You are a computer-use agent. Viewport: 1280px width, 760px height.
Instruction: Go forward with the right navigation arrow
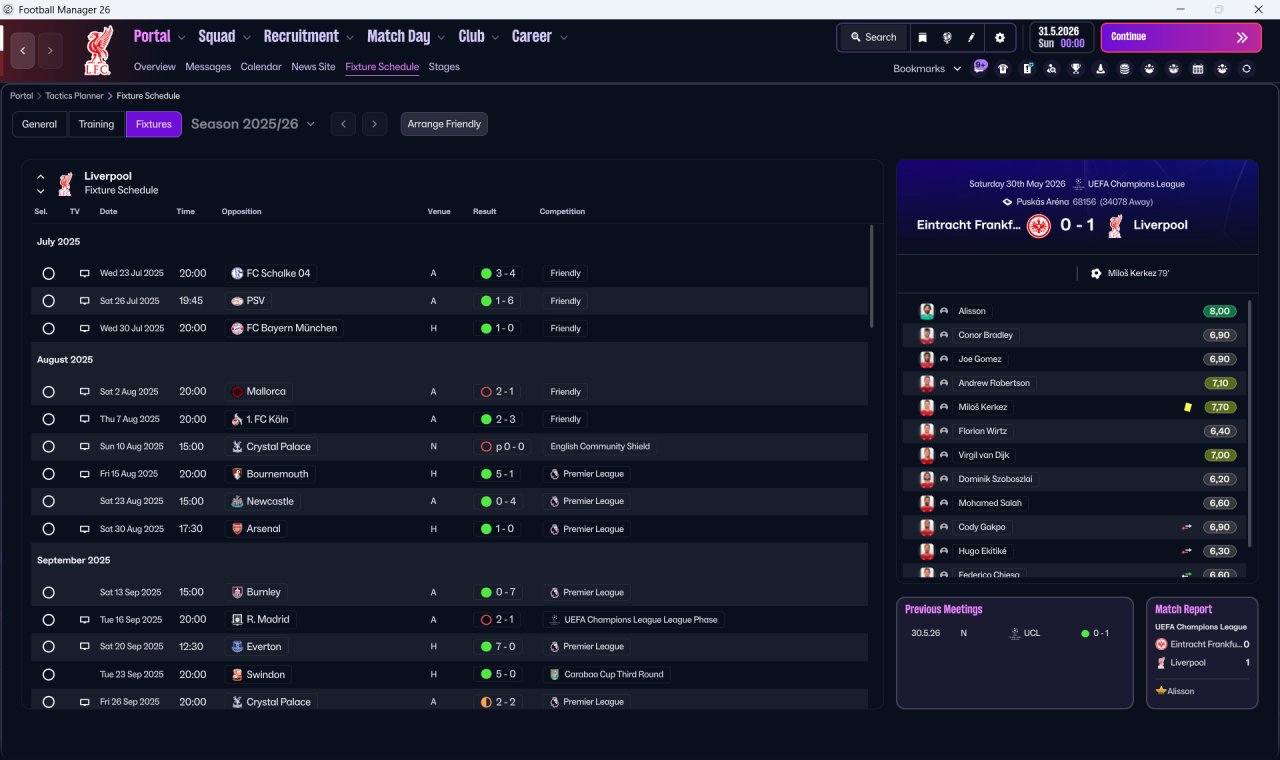50,50
